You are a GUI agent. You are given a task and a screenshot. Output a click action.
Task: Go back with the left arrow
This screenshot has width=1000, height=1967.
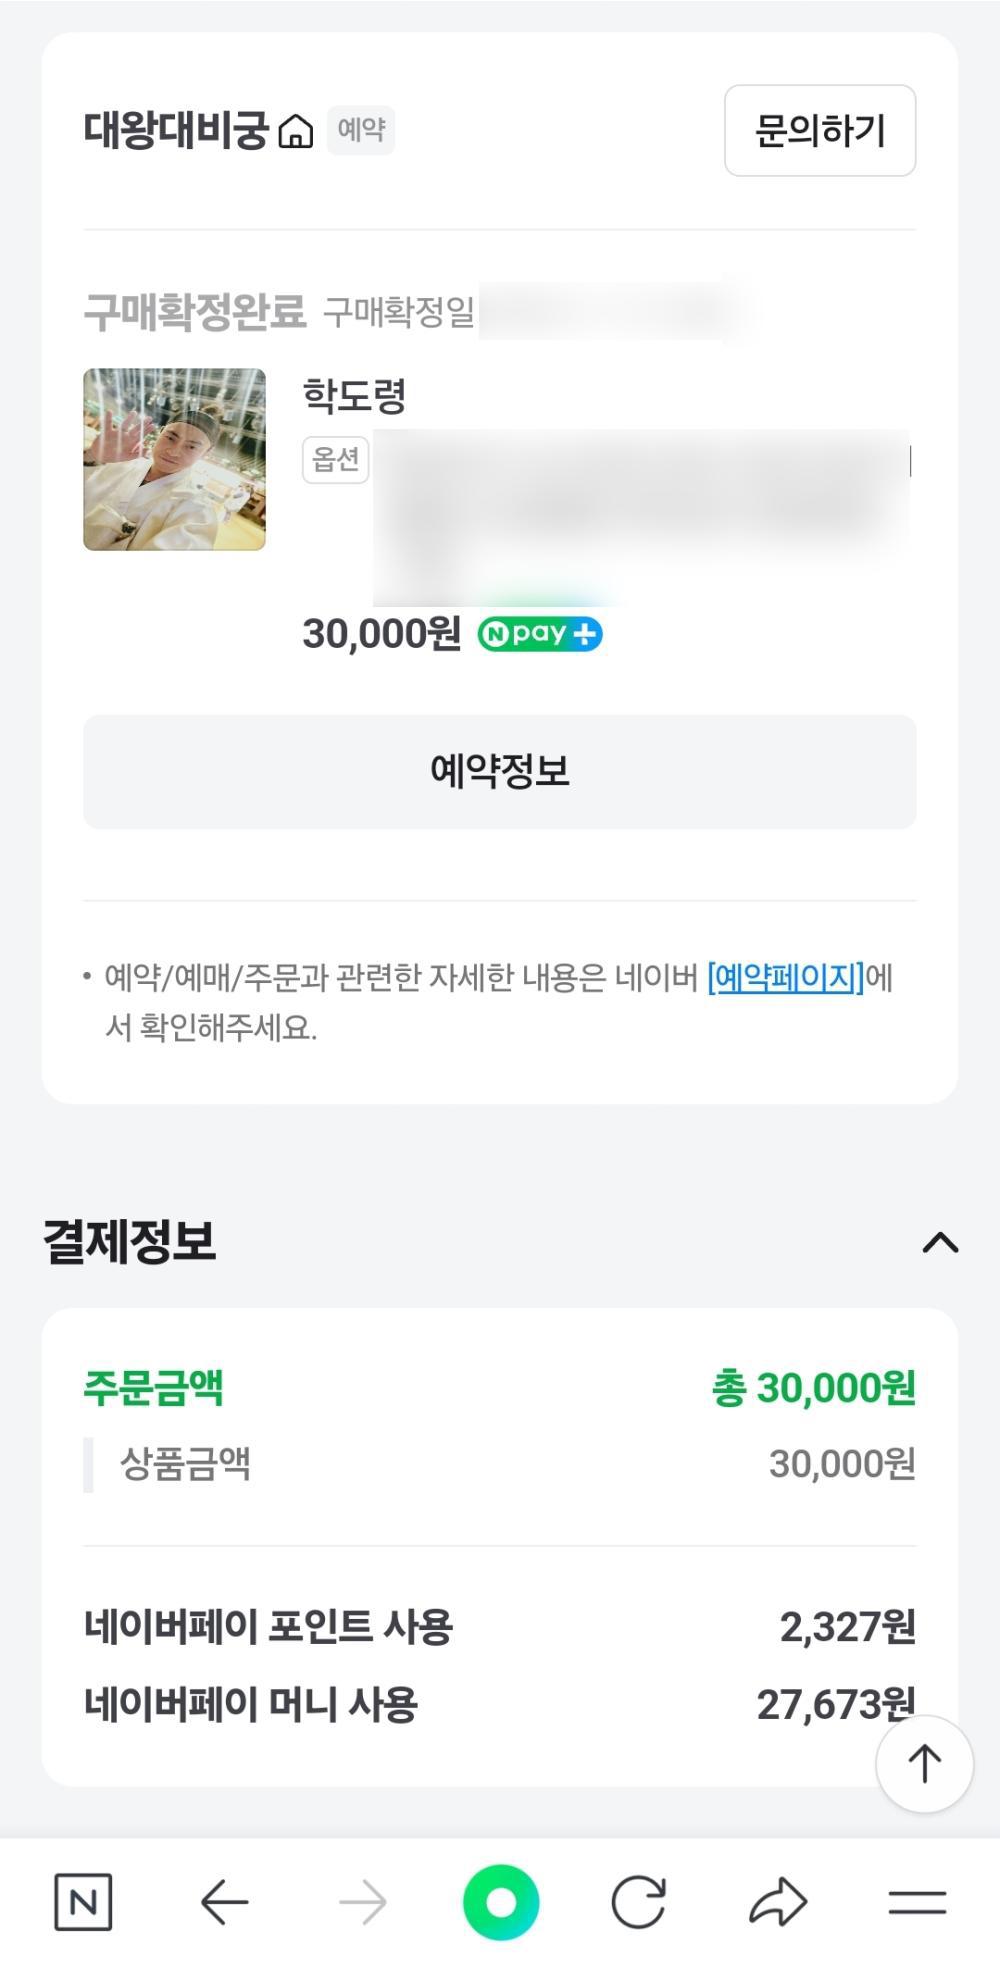(x=224, y=1902)
